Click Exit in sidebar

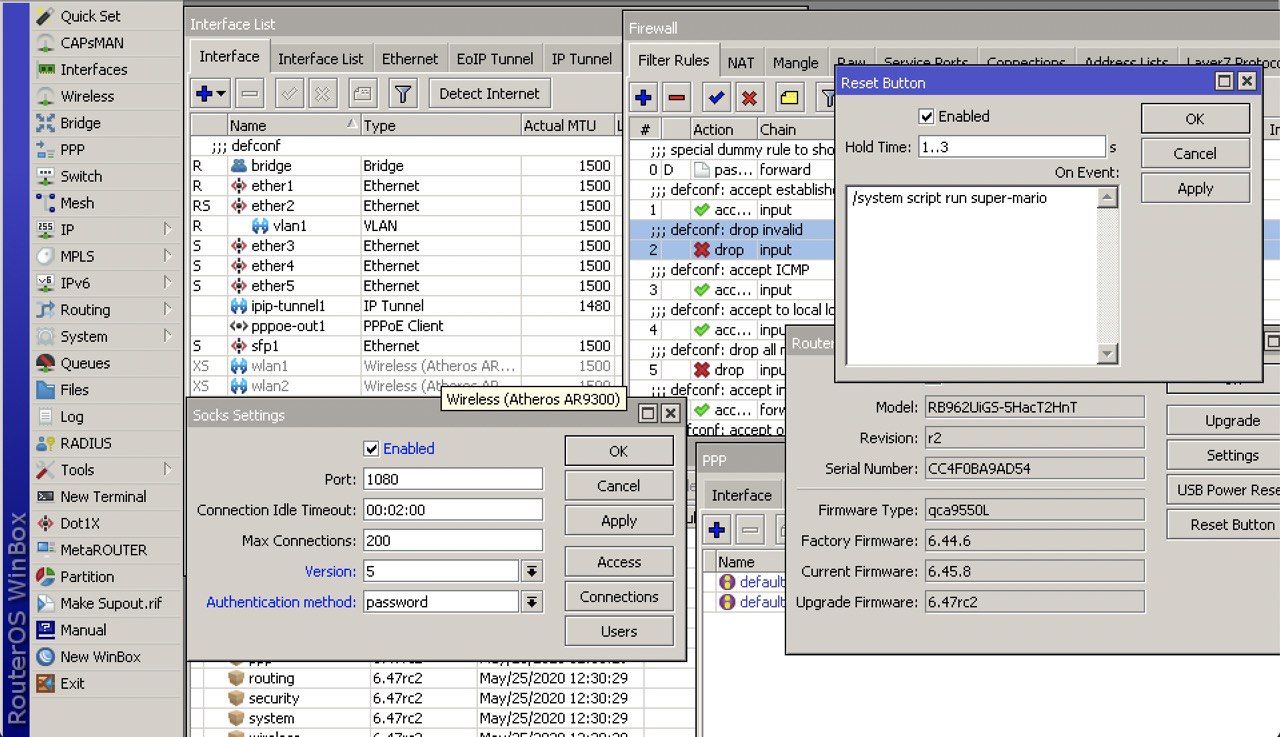pyautogui.click(x=72, y=683)
